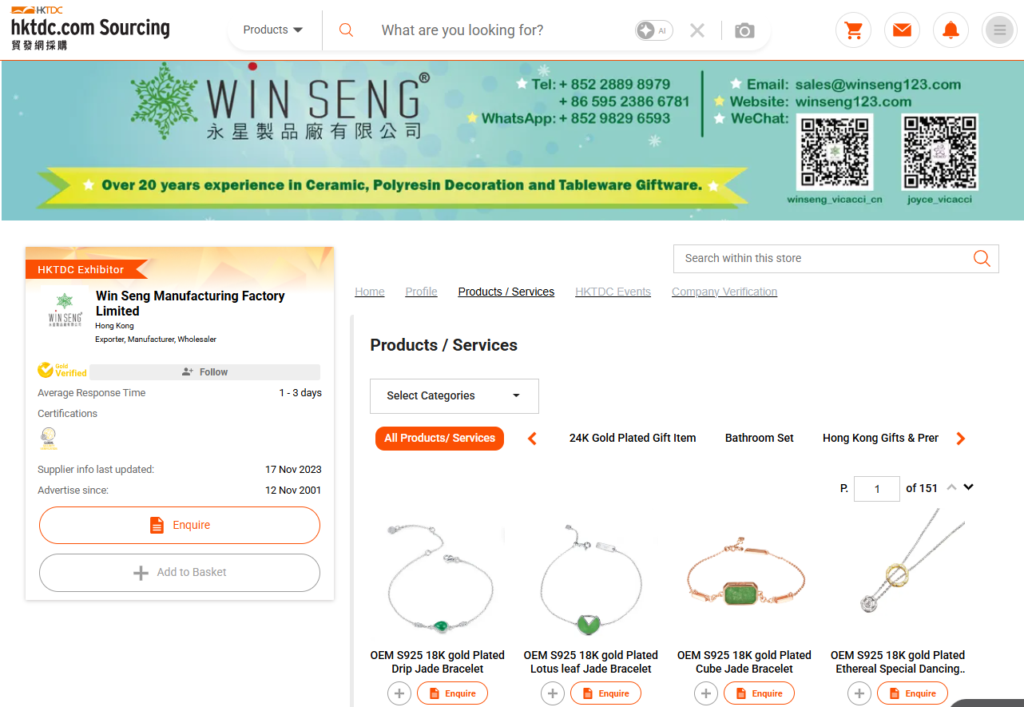1024x707 pixels.
Task: Clear the search with the X icon
Action: coord(697,31)
